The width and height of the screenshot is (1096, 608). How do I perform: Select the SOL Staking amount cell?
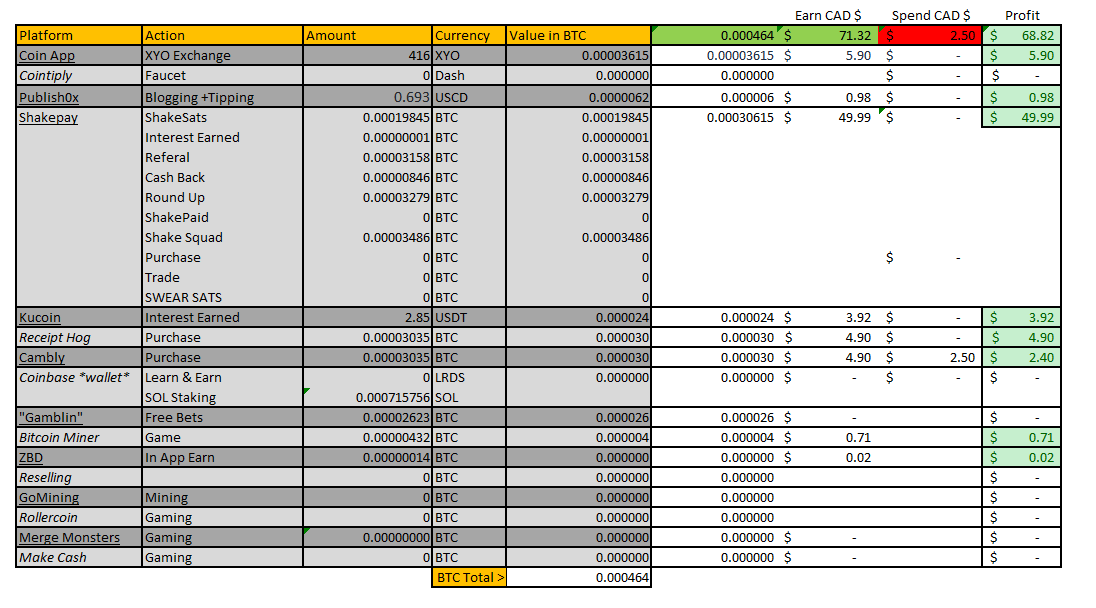pos(368,398)
